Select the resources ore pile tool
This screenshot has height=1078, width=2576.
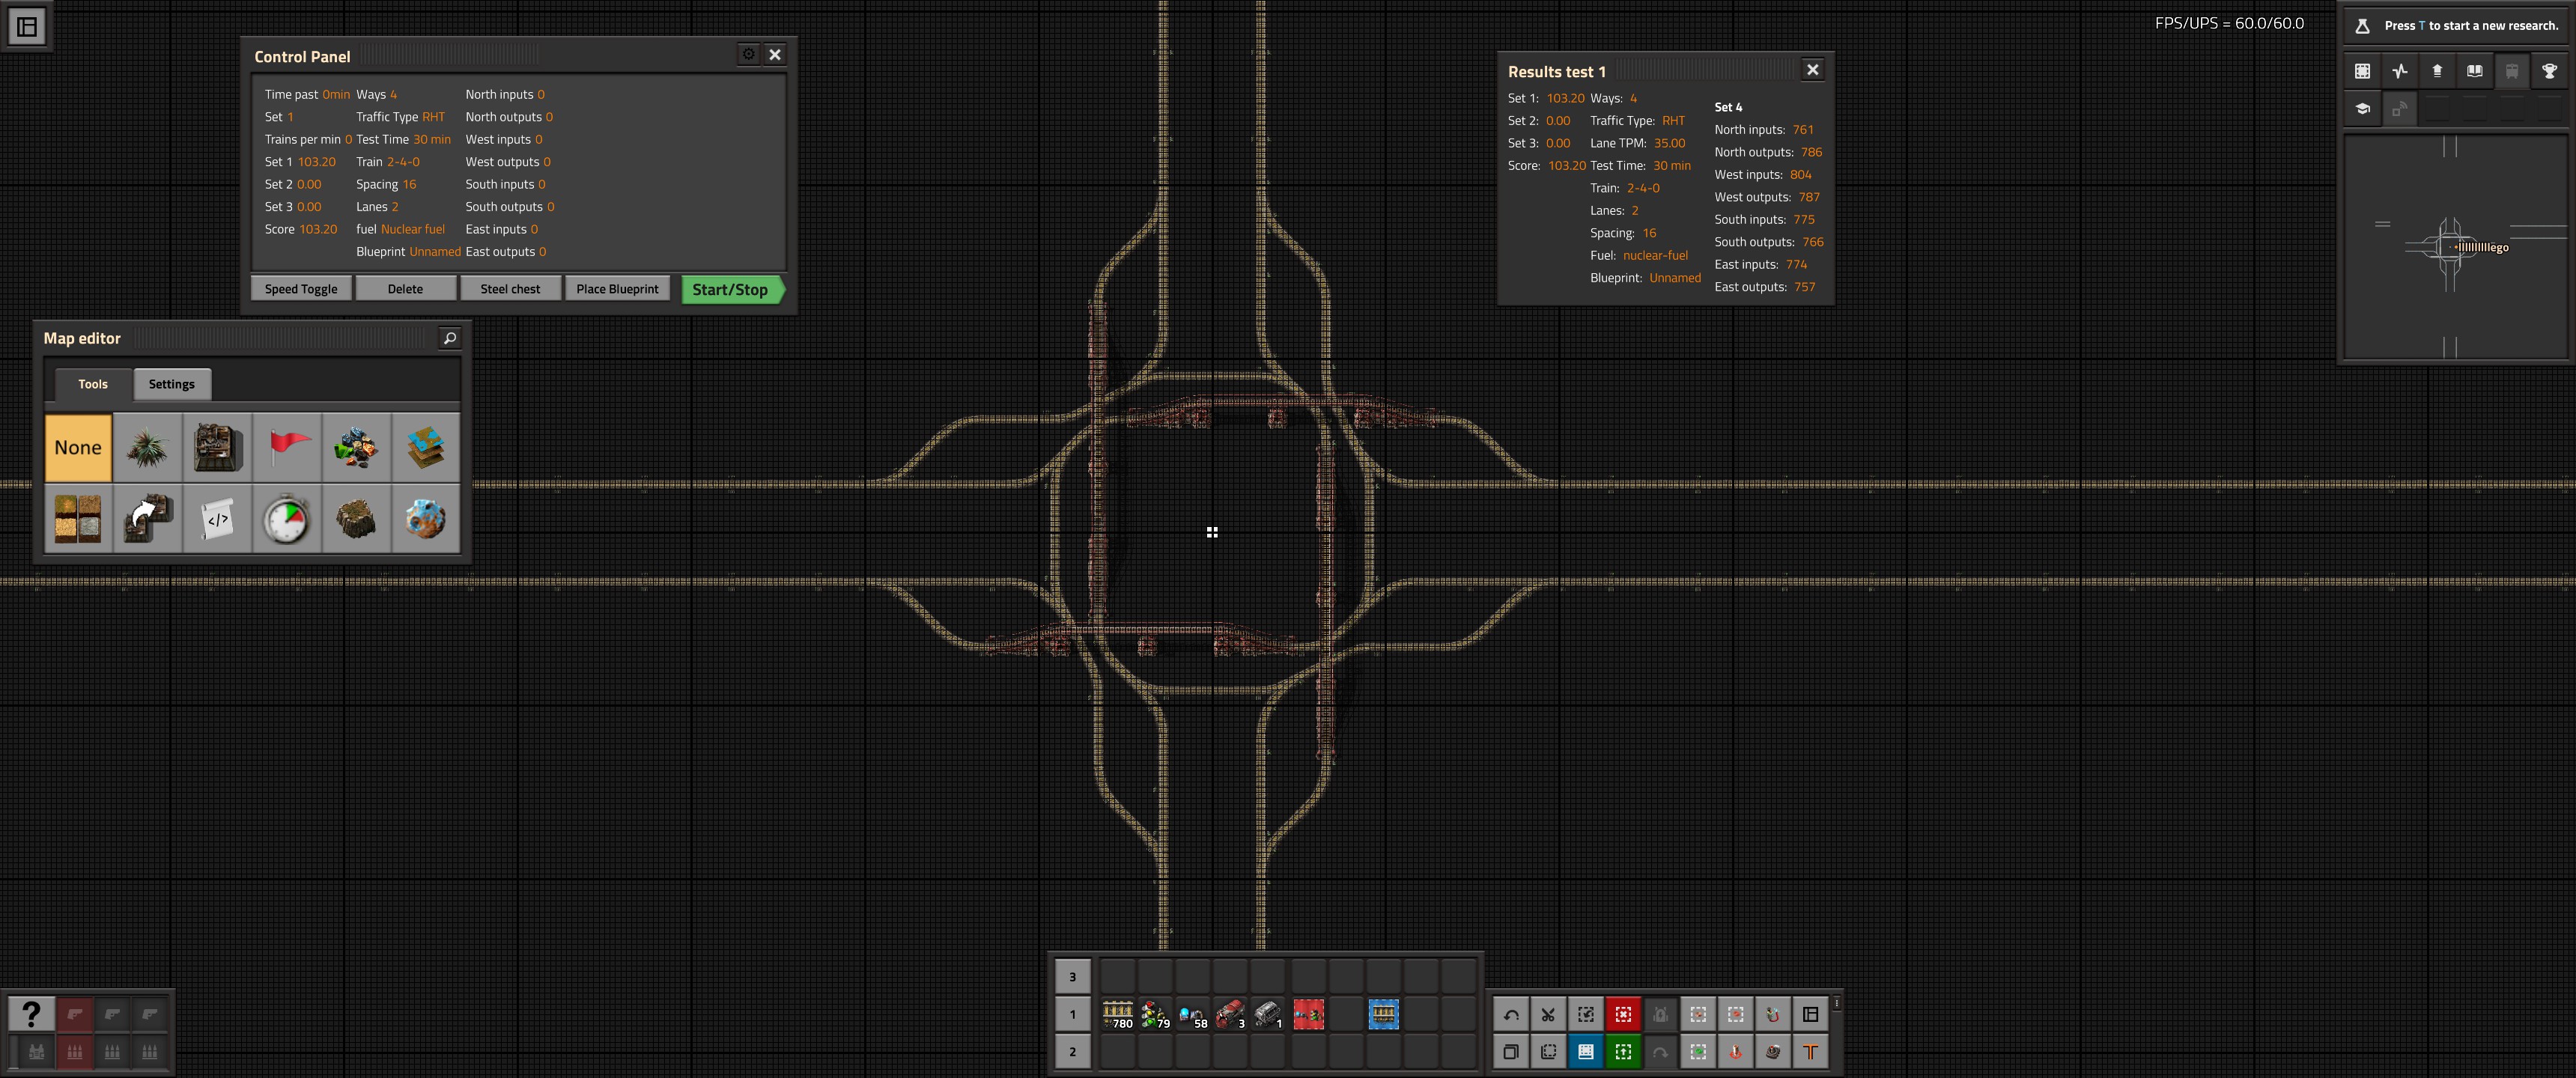[356, 447]
